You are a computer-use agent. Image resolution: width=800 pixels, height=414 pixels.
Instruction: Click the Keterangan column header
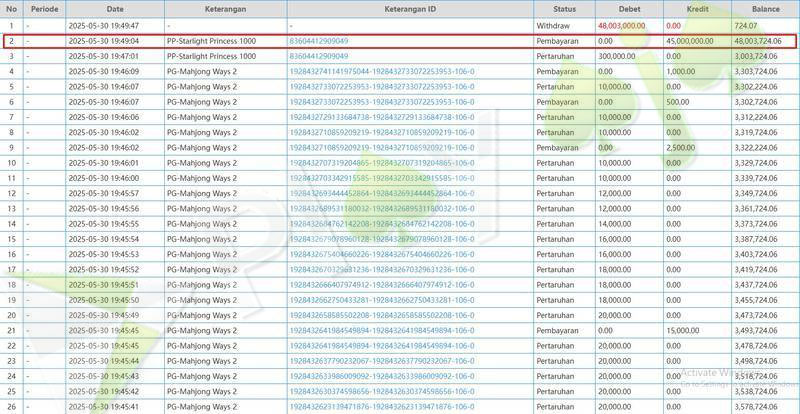point(224,8)
